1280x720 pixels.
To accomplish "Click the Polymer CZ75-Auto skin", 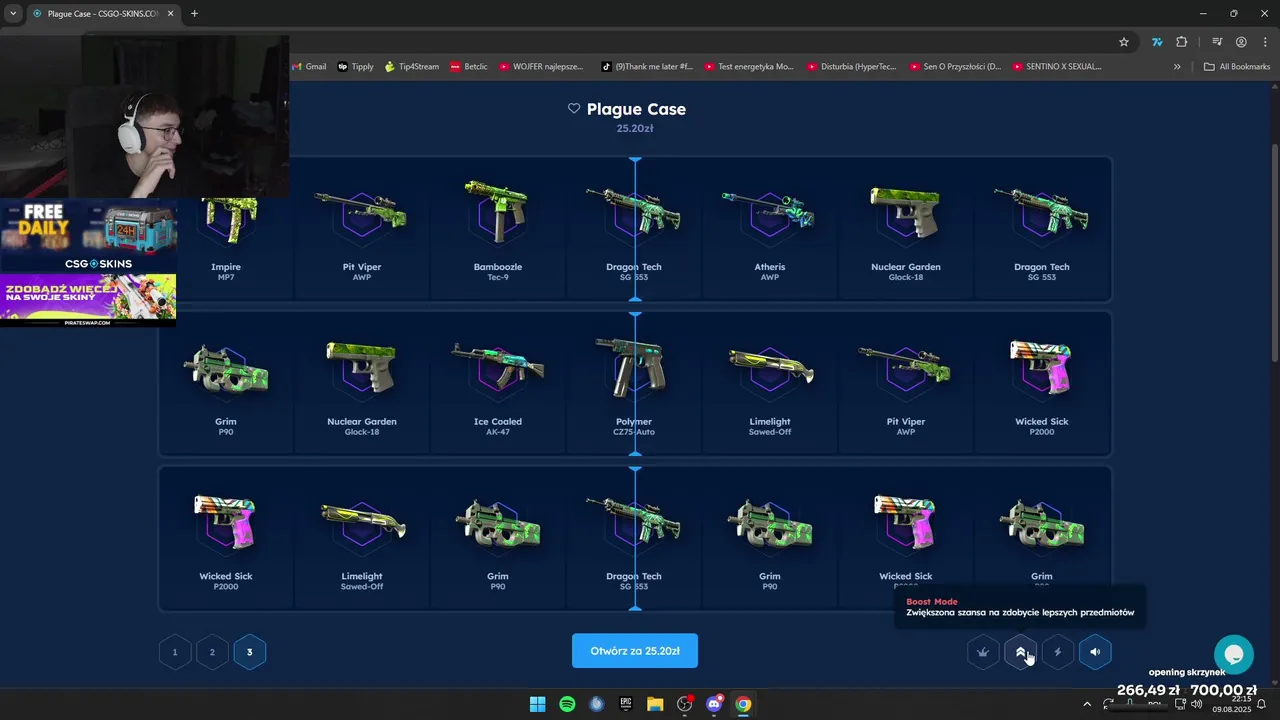I will [634, 385].
